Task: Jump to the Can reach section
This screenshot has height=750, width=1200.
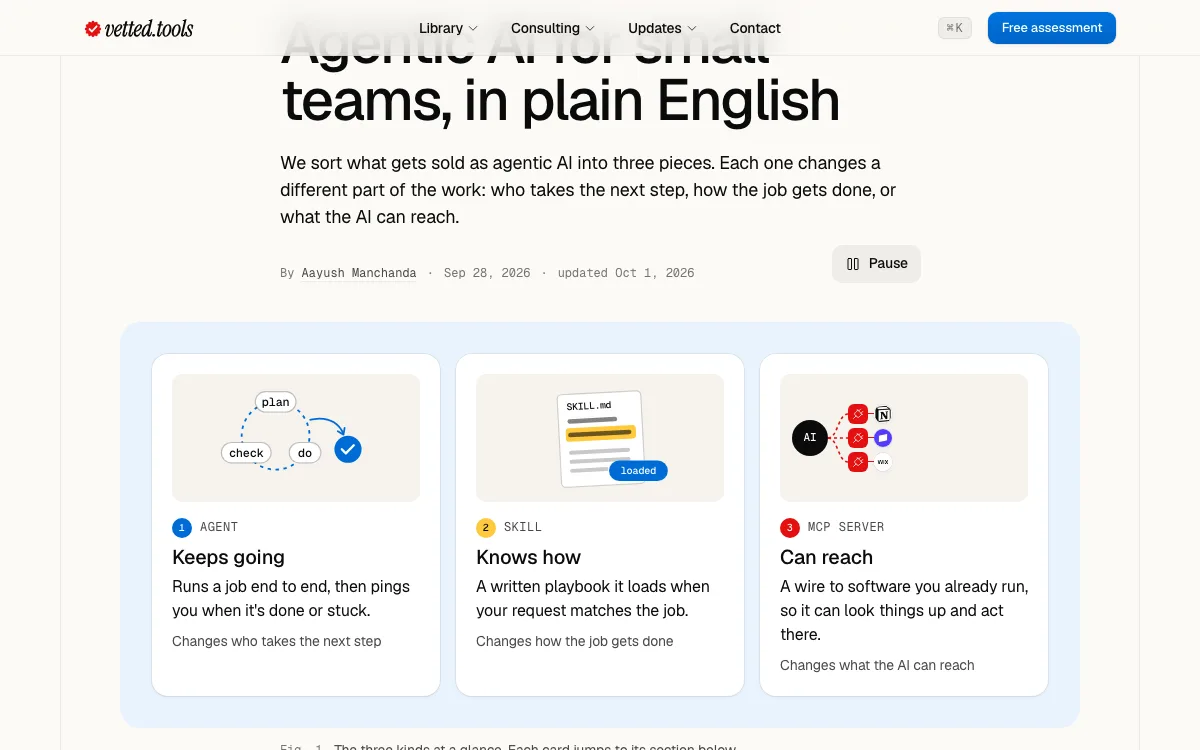Action: point(904,525)
